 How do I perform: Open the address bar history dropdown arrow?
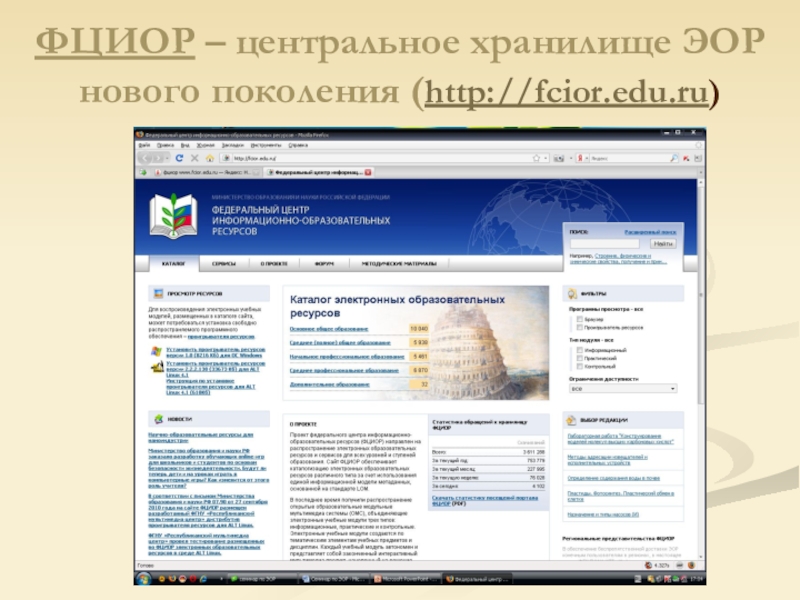[x=546, y=158]
